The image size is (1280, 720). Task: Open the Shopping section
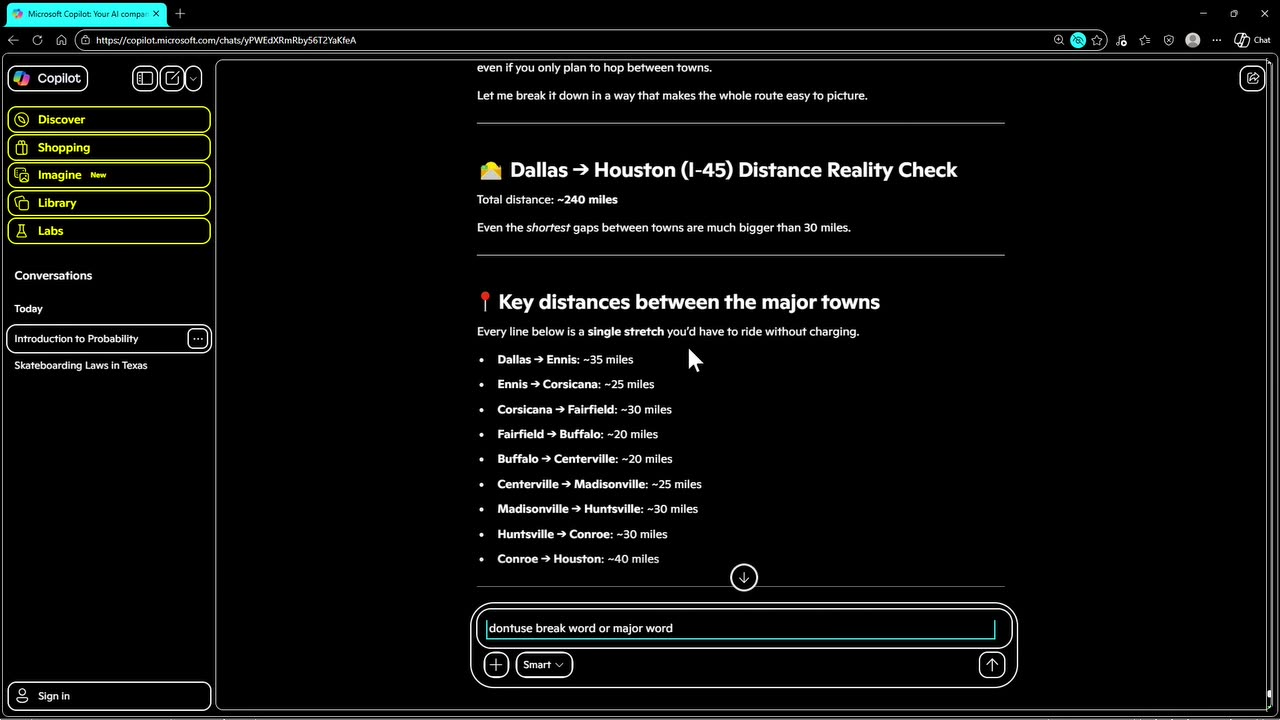pos(109,147)
